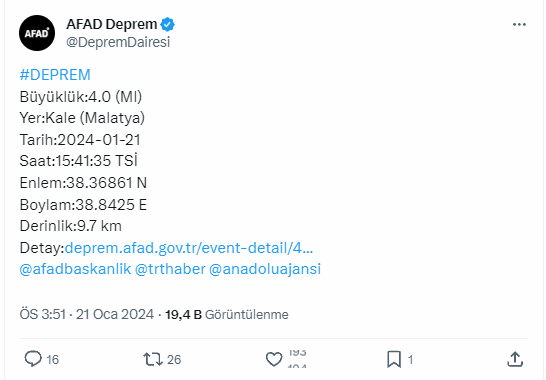
Task: Follow the #DEPREM hashtag link
Action: tap(55, 75)
